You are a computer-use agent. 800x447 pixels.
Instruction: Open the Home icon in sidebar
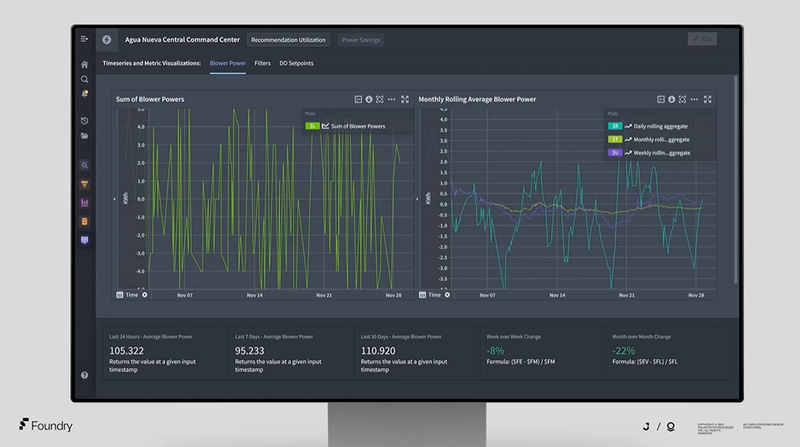(x=85, y=64)
